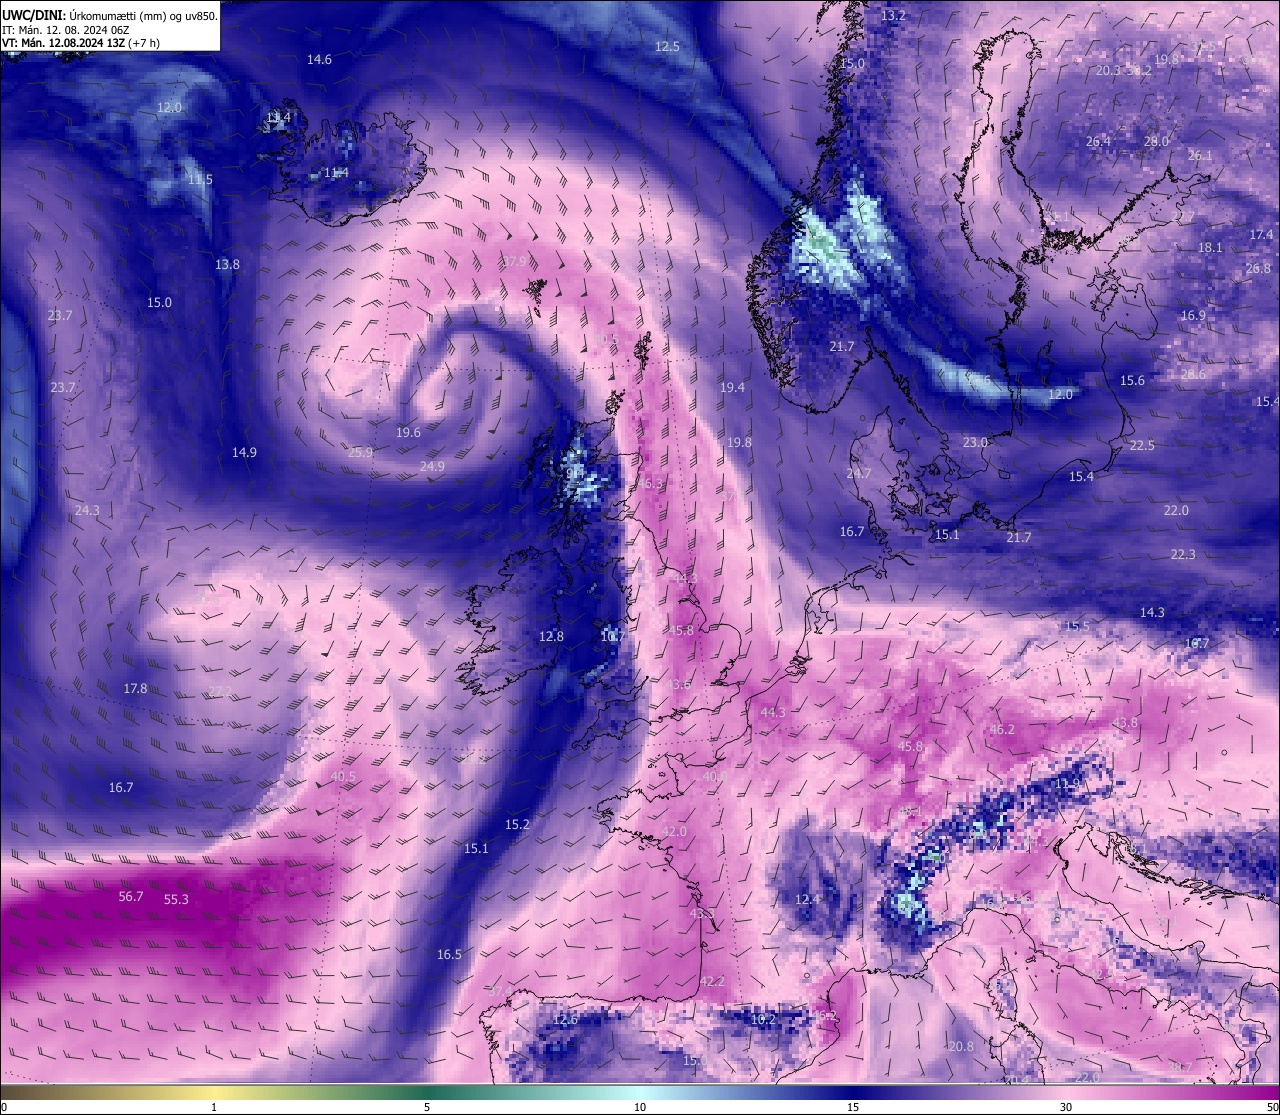Click the 23.0 value label

(x=975, y=443)
